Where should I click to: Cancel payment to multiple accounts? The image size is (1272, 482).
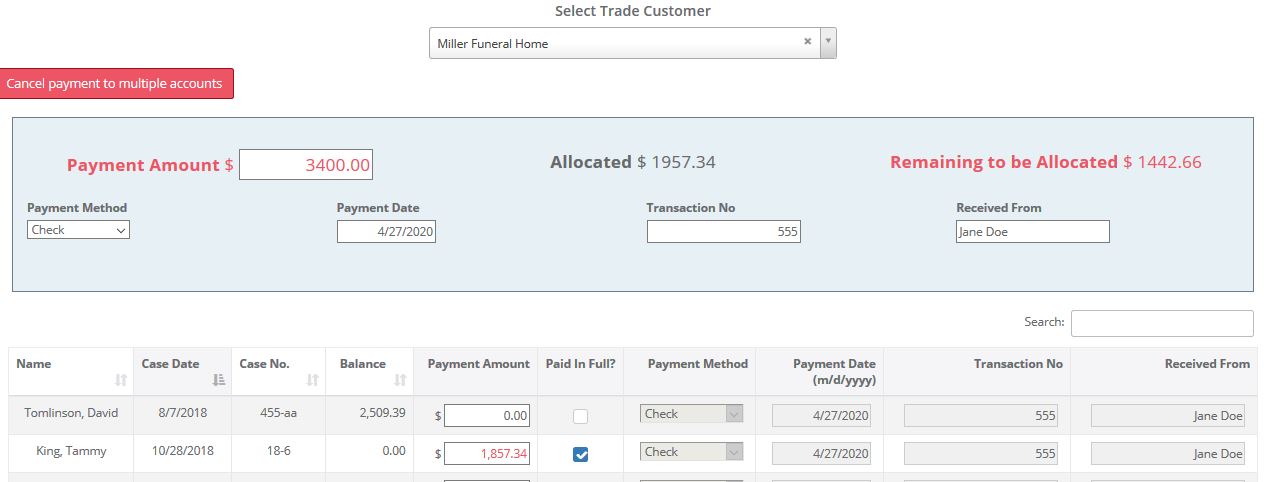tap(116, 84)
